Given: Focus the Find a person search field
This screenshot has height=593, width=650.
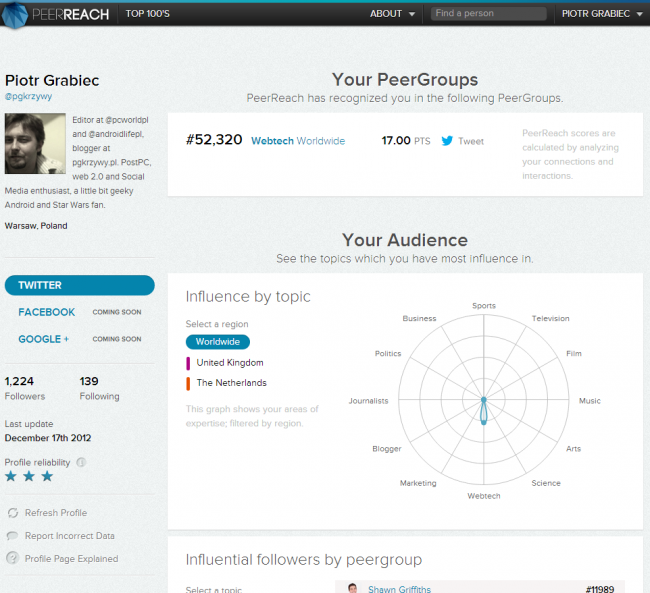Looking at the screenshot, I should click(x=489, y=14).
